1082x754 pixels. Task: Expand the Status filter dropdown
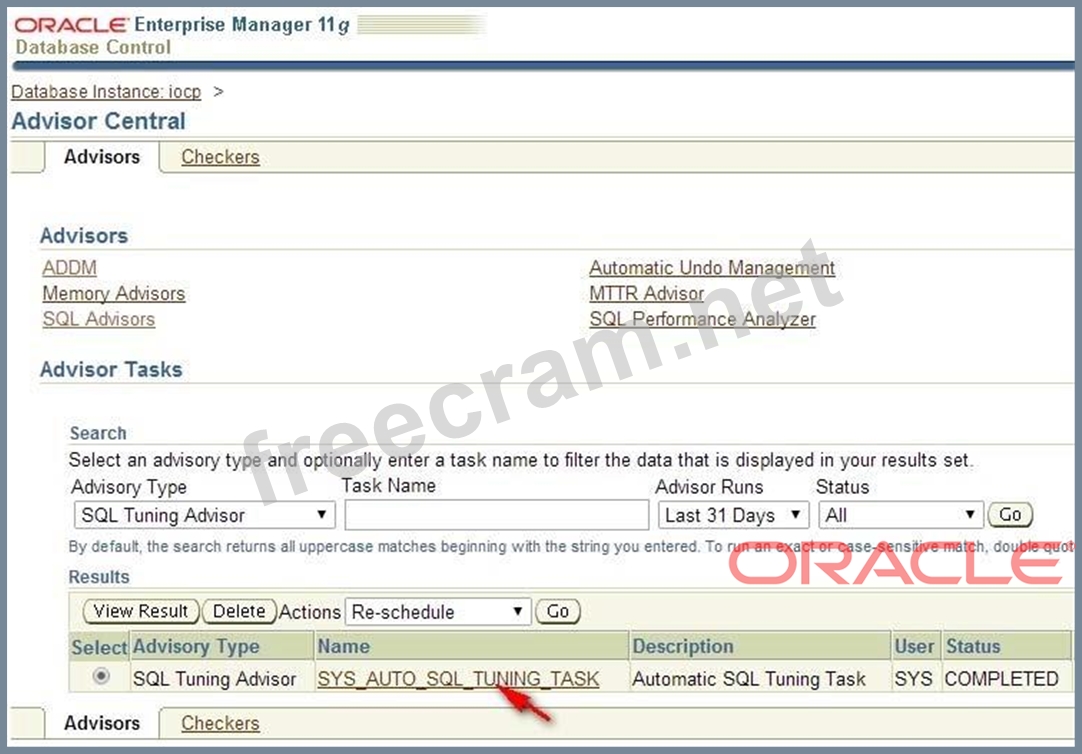901,515
